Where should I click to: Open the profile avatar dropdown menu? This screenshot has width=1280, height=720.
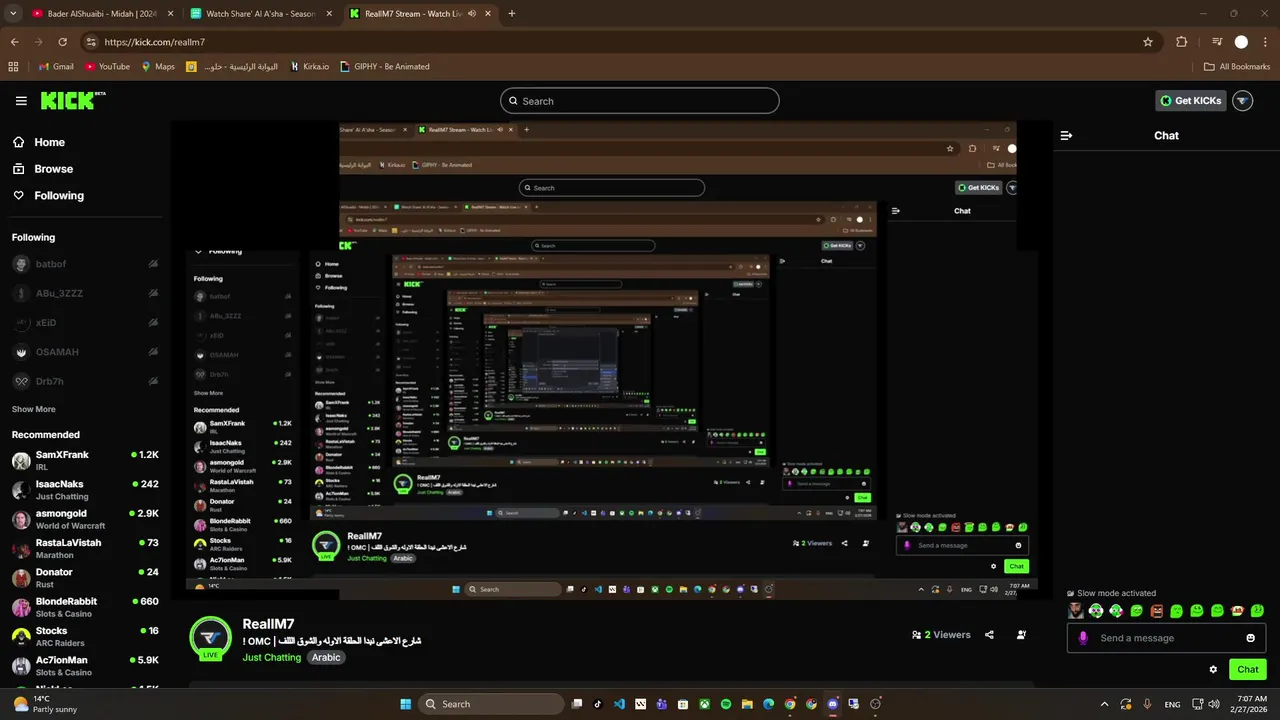click(x=1242, y=101)
